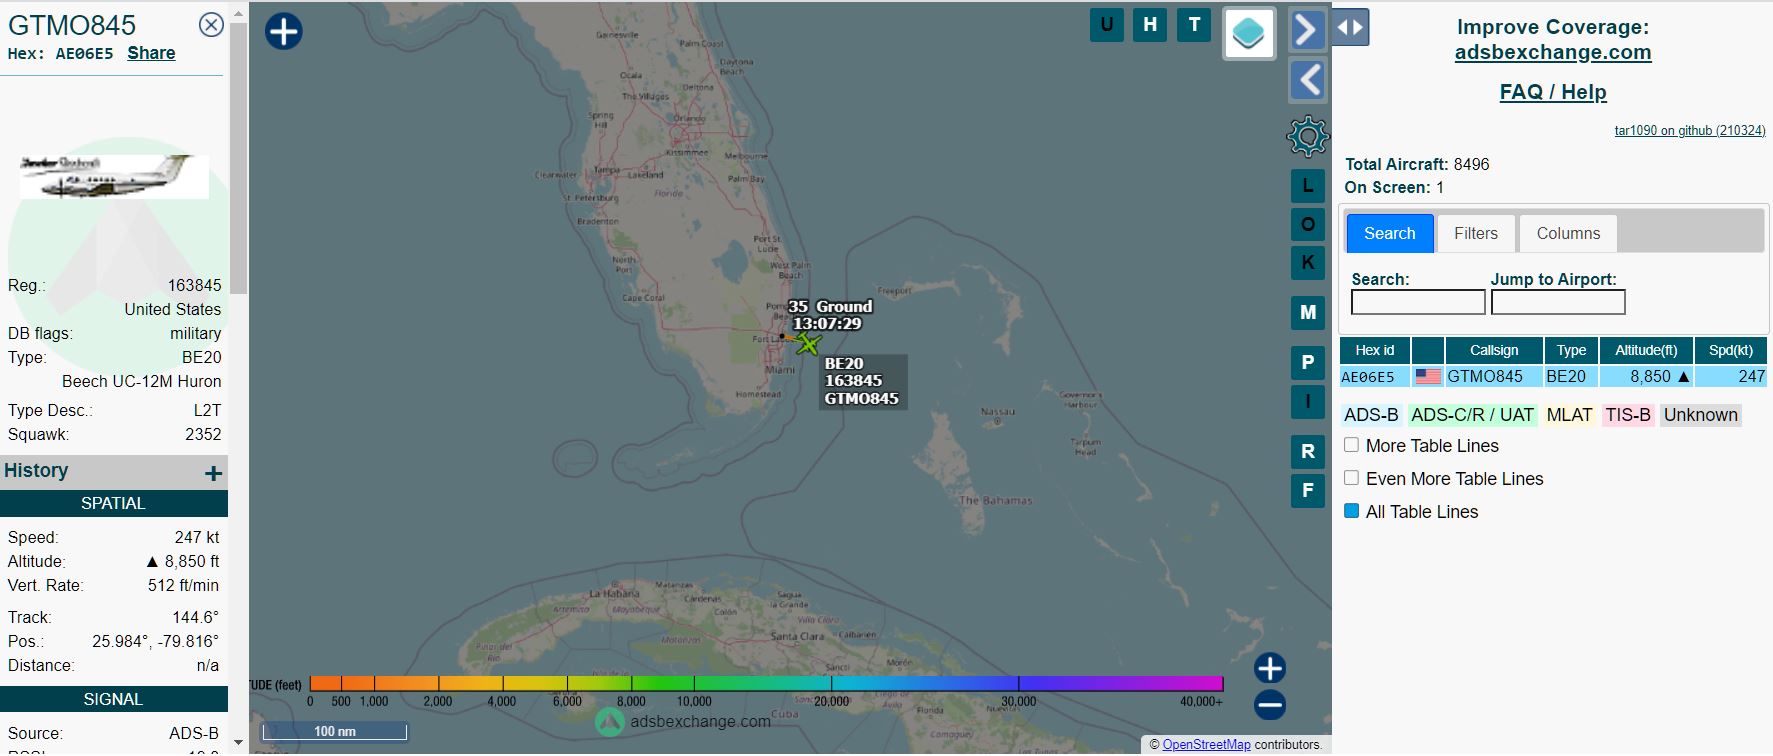This screenshot has height=756, width=1773.
Task: Open tar1090 on github link
Action: pyautogui.click(x=1690, y=130)
